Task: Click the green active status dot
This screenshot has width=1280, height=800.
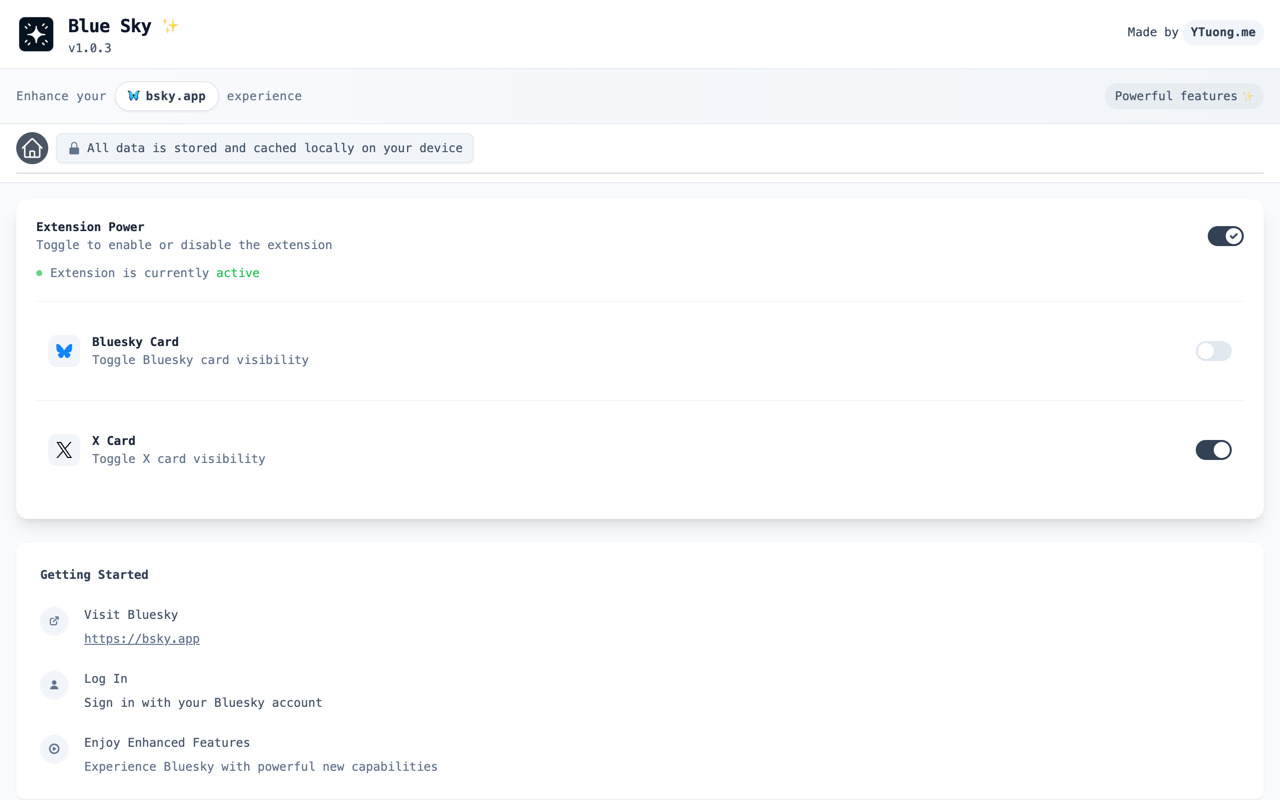Action: [39, 273]
